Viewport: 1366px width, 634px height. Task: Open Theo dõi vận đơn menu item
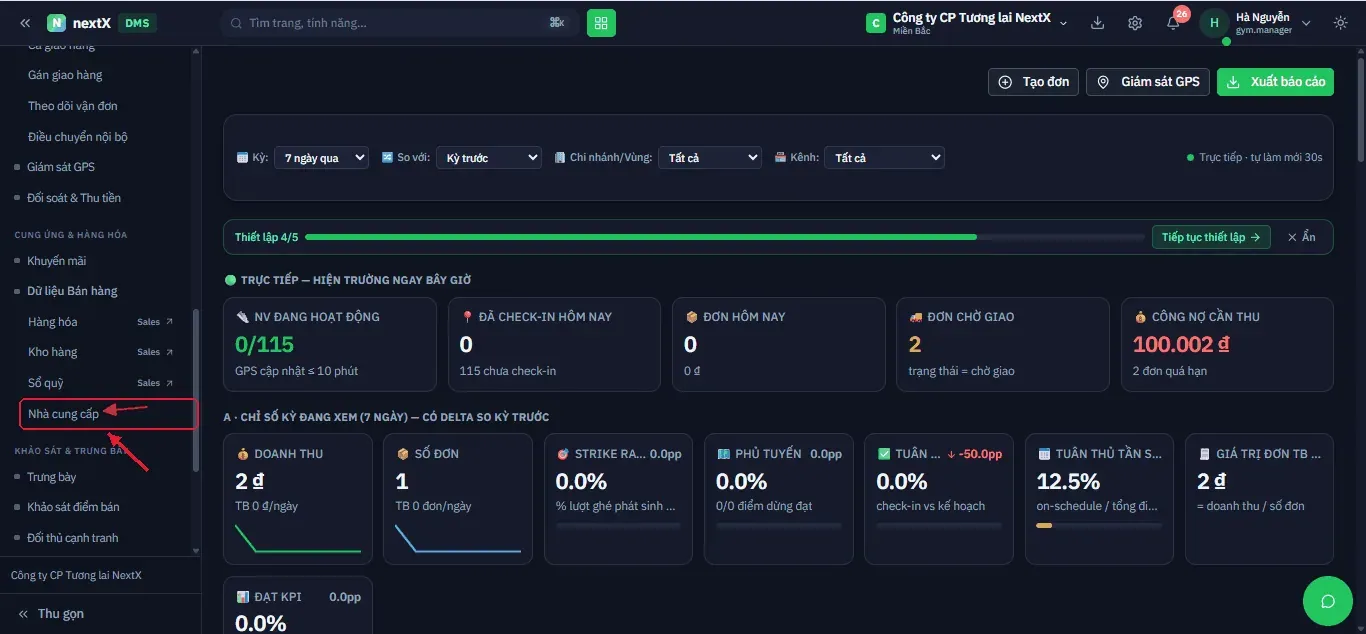(73, 106)
